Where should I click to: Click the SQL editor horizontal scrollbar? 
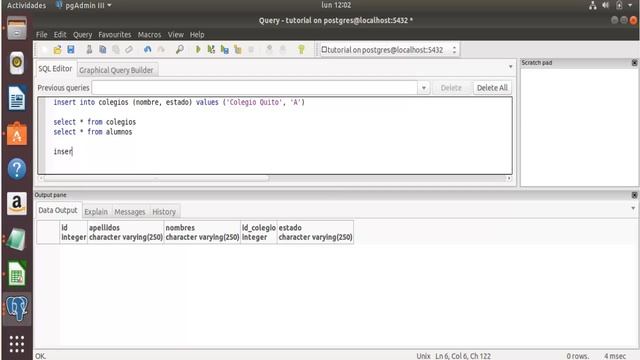coord(156,178)
